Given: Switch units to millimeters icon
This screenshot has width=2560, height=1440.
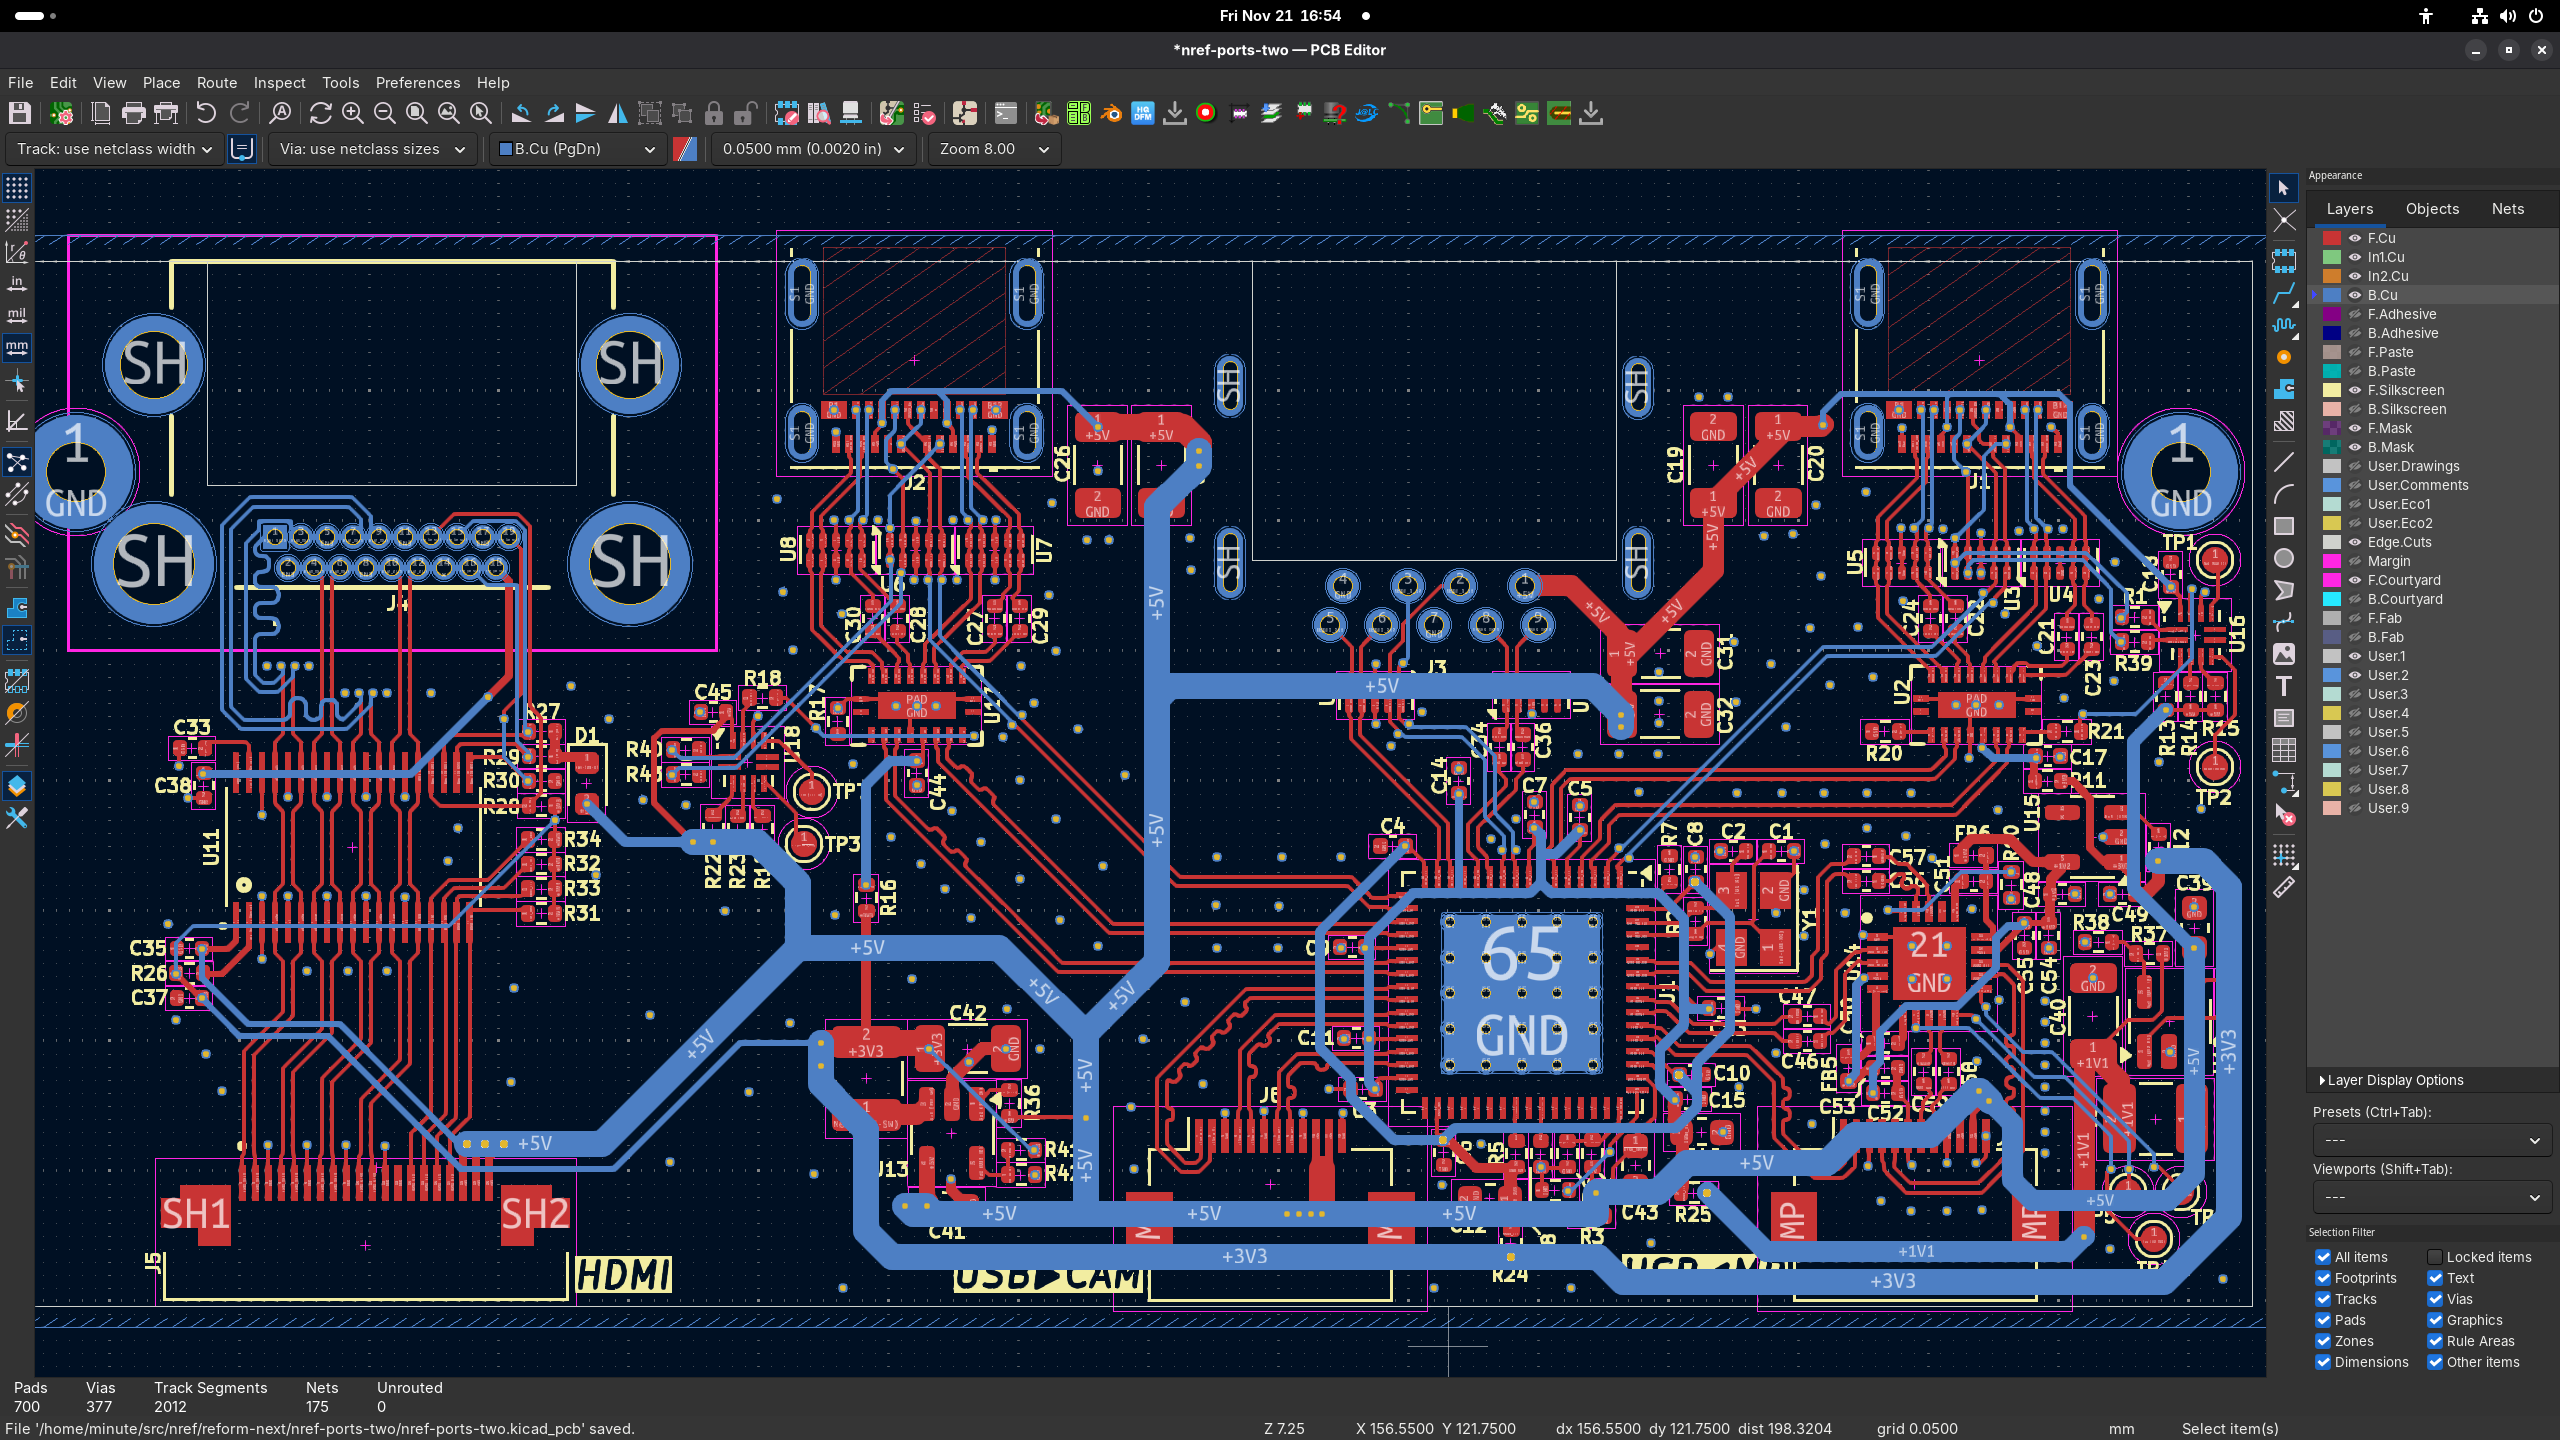Looking at the screenshot, I should click(x=17, y=348).
